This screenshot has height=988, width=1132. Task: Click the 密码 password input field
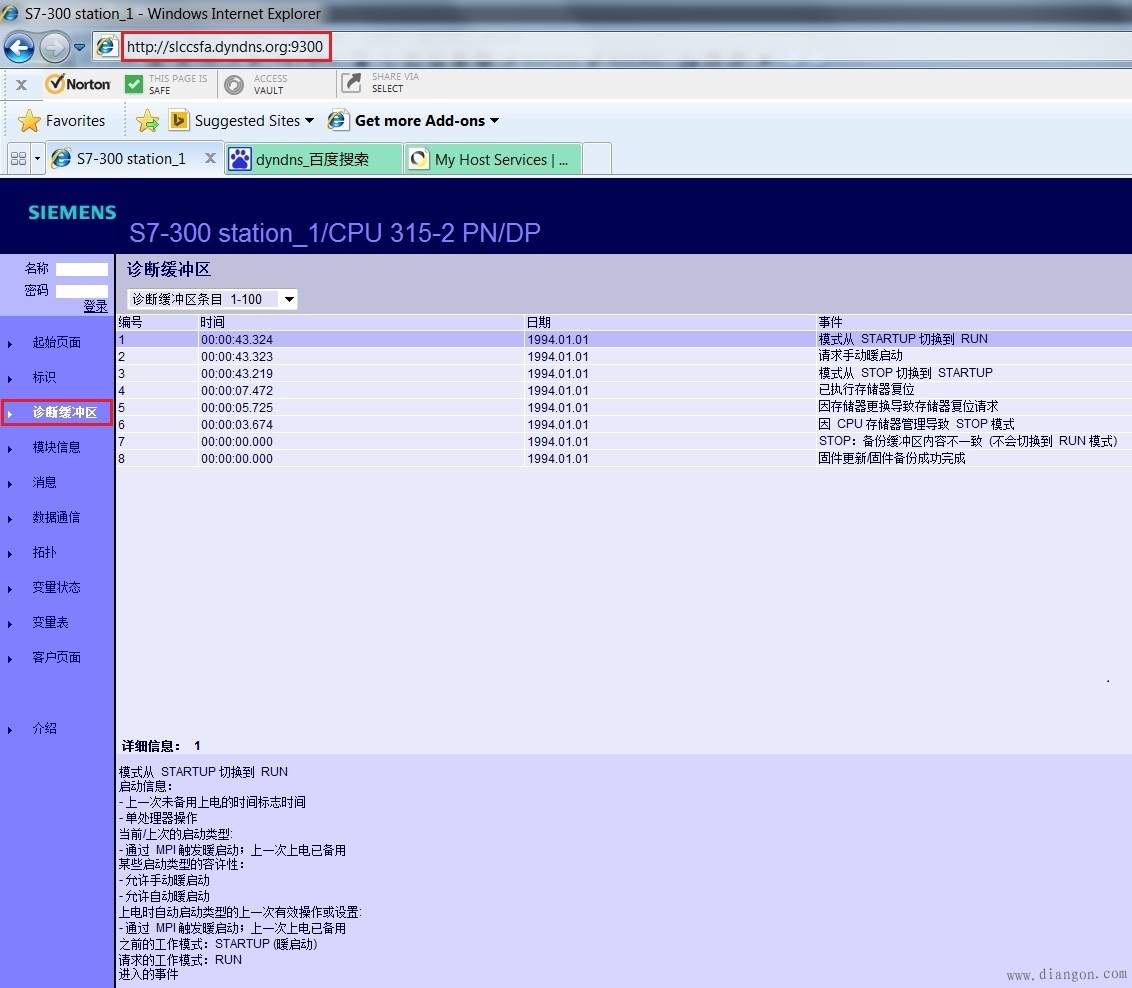82,292
